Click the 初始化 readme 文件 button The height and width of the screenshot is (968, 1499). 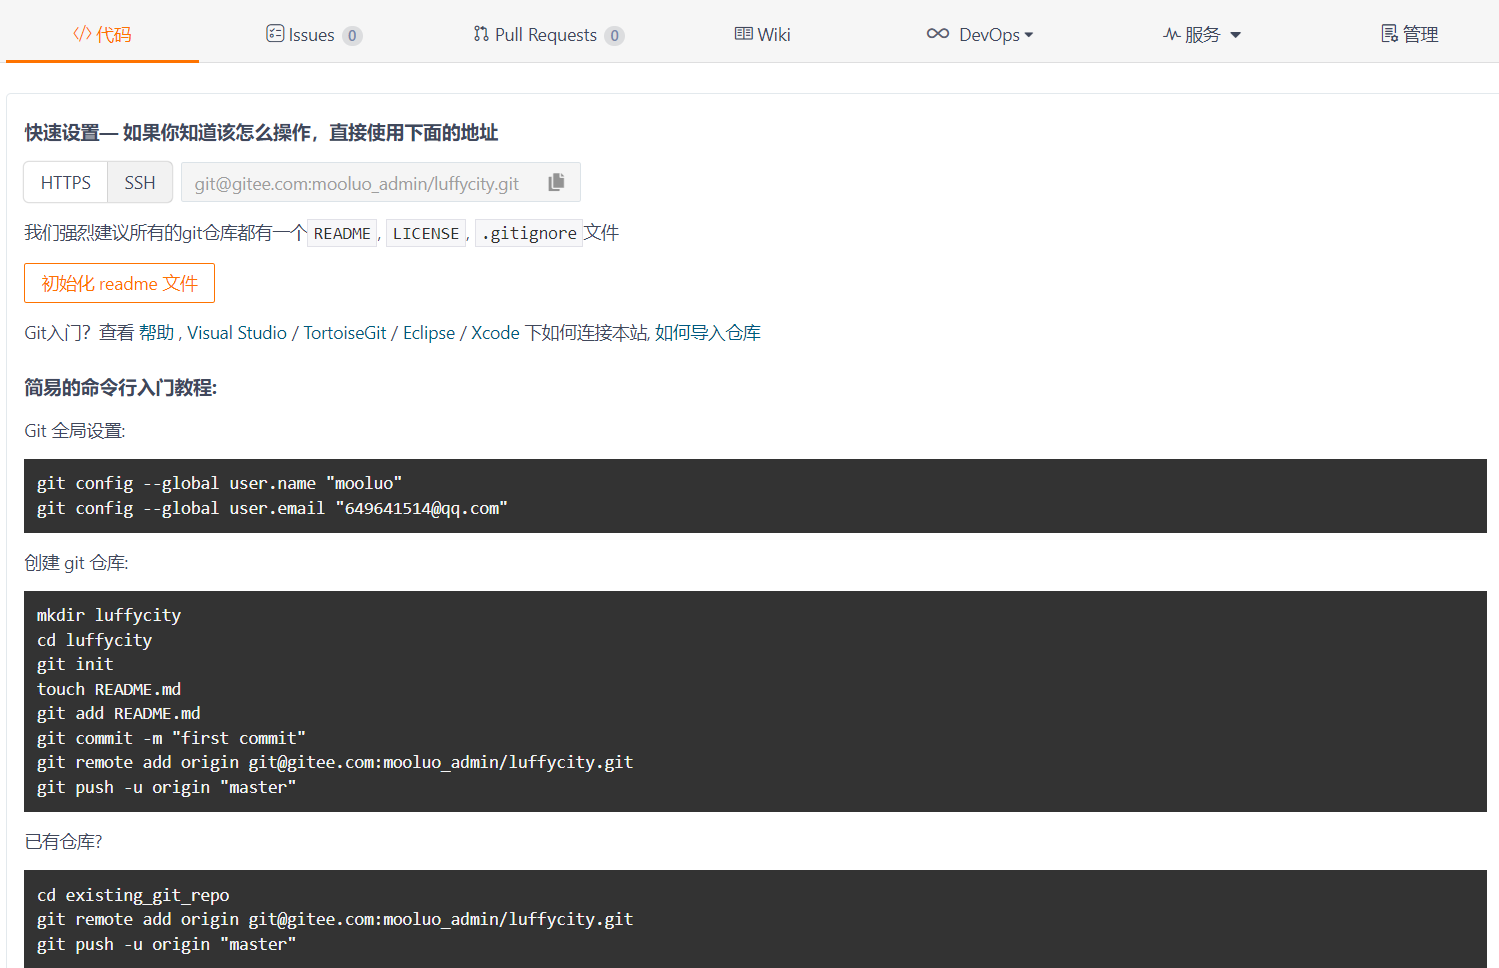point(119,283)
